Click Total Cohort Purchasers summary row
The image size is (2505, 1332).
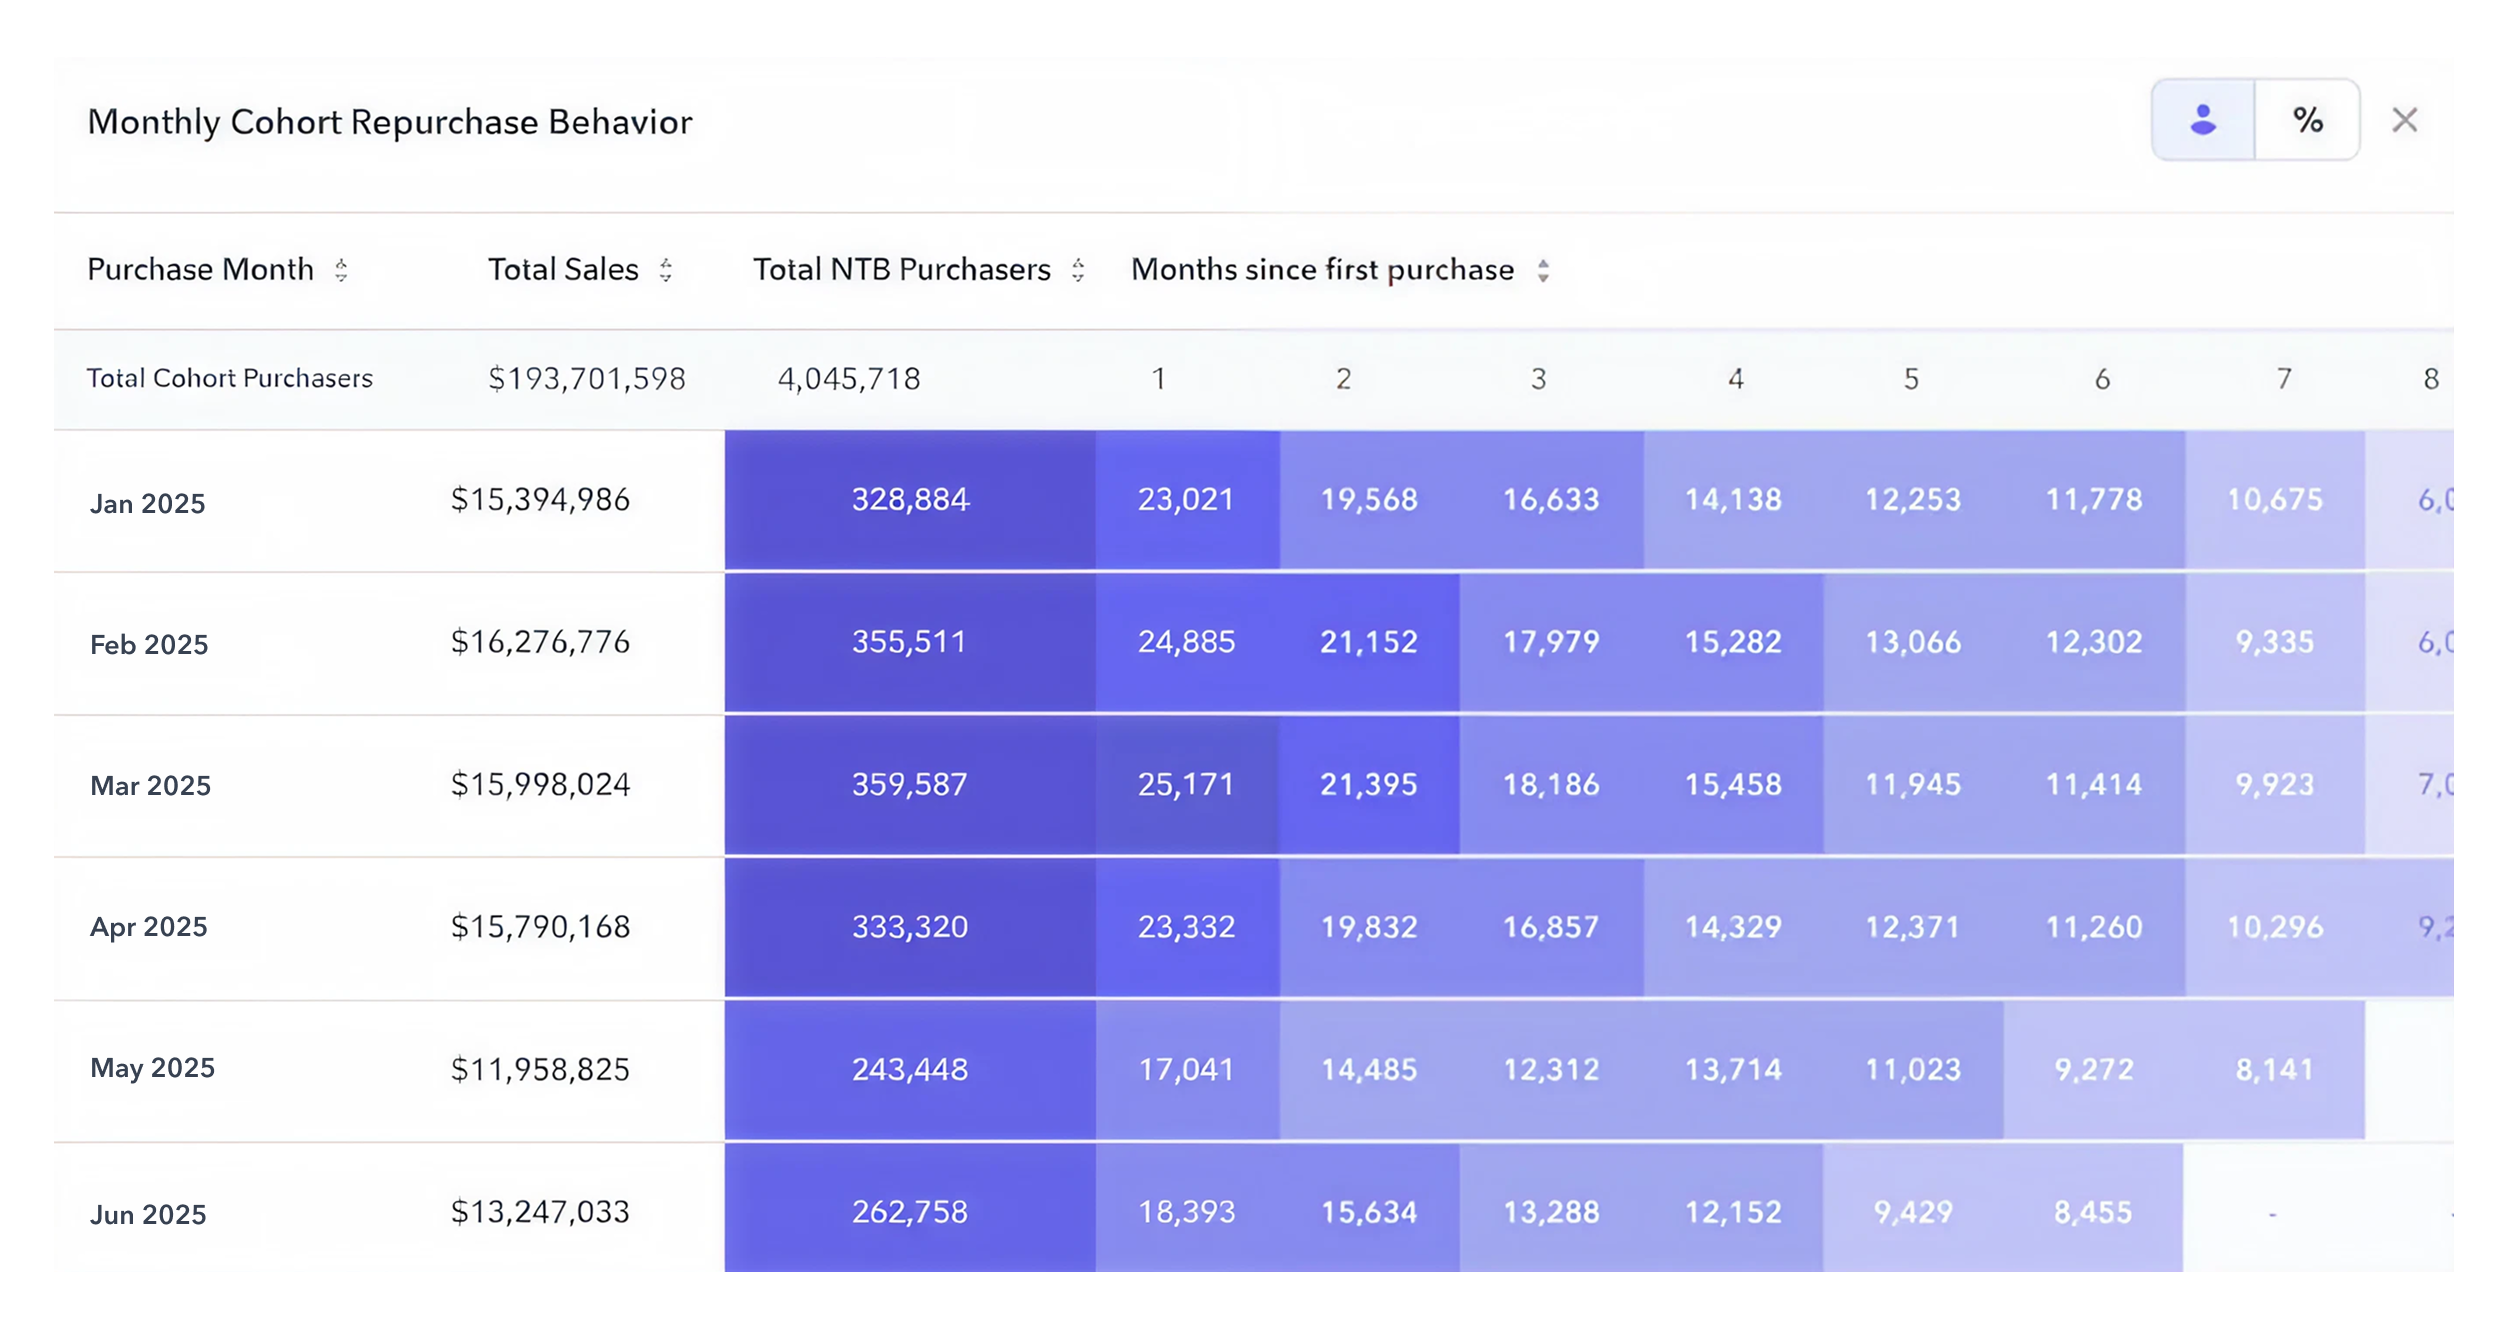[229, 378]
